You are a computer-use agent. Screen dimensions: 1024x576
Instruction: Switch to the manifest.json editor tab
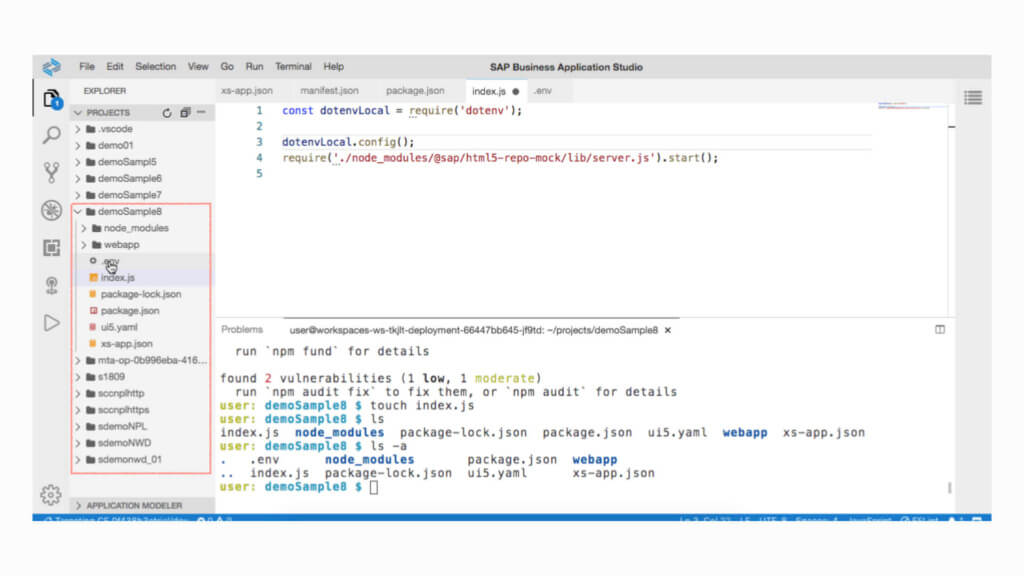[329, 91]
